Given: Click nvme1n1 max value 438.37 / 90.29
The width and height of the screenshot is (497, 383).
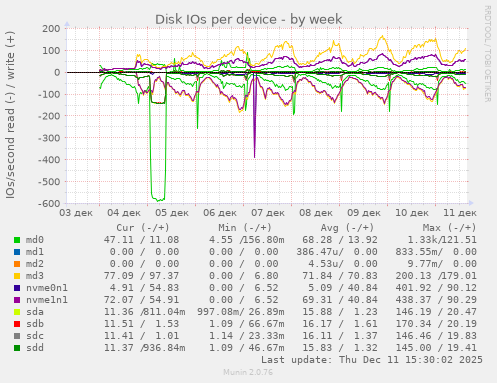Looking at the screenshot, I should point(436,300).
